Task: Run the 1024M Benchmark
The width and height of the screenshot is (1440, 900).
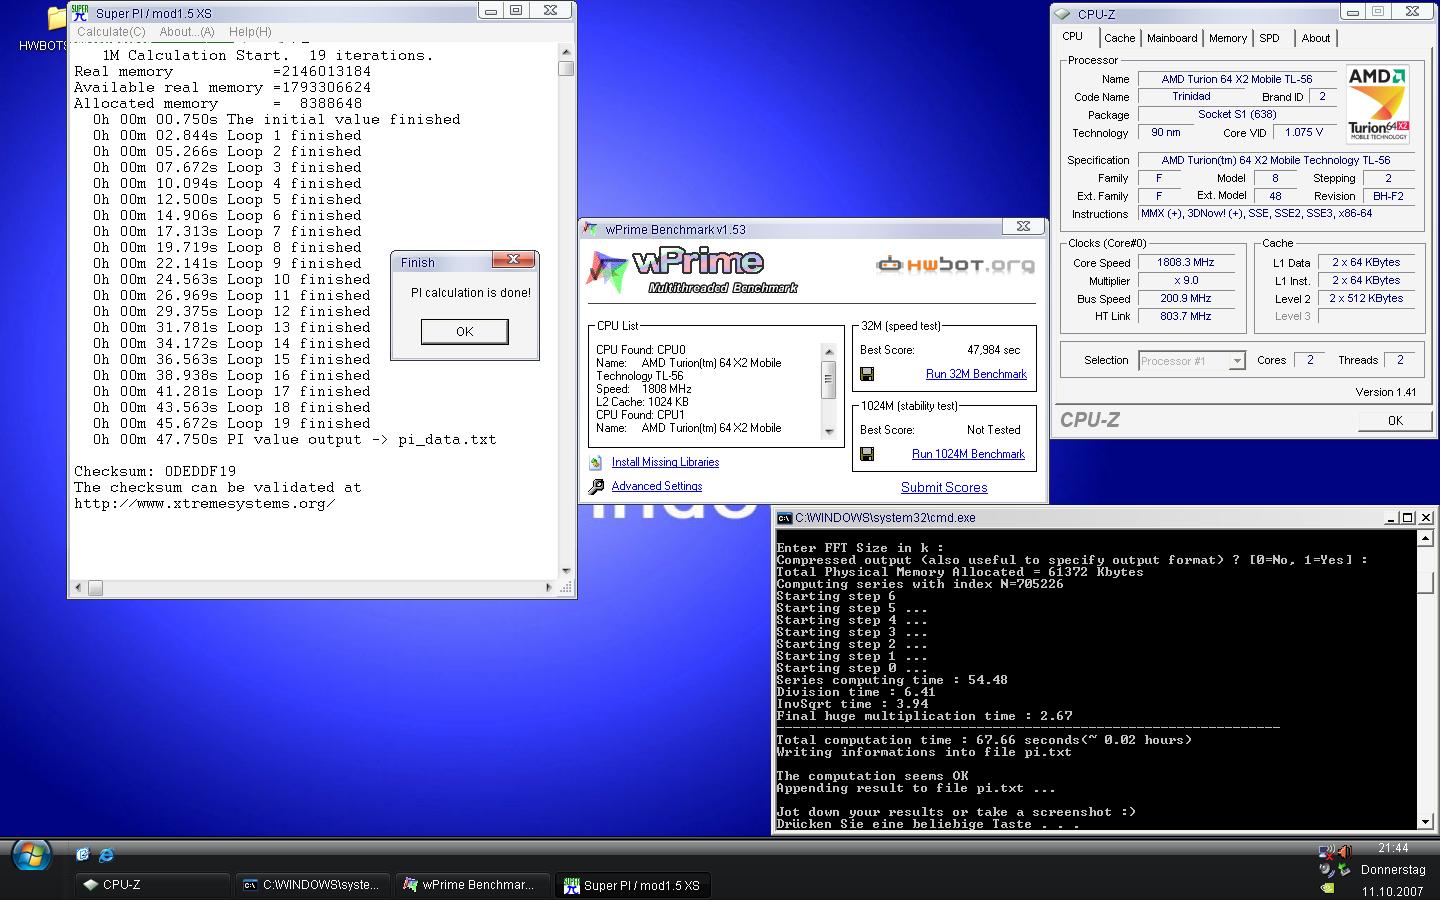Action: click(968, 454)
